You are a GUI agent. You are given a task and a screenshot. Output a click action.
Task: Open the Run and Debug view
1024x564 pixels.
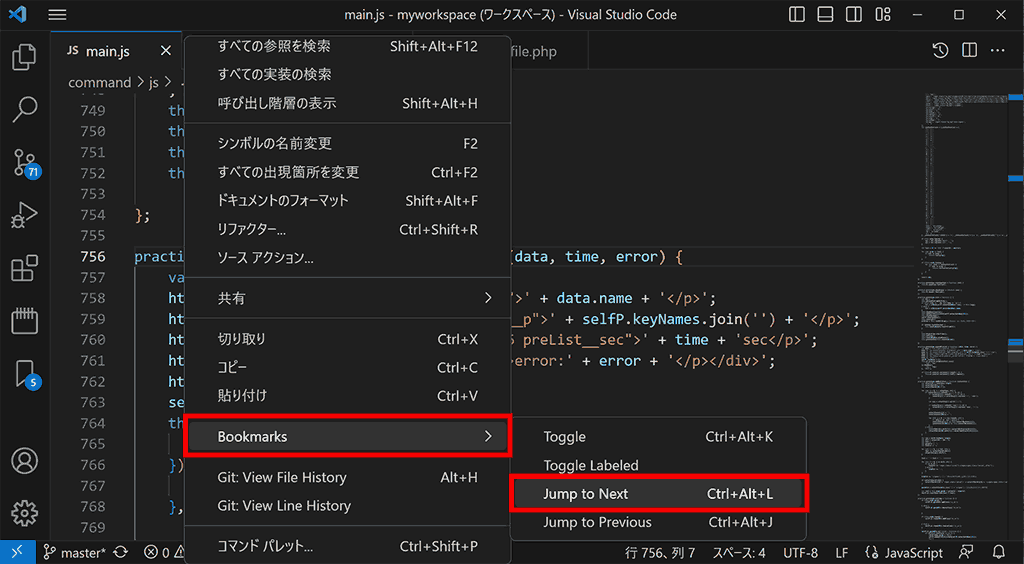24,215
